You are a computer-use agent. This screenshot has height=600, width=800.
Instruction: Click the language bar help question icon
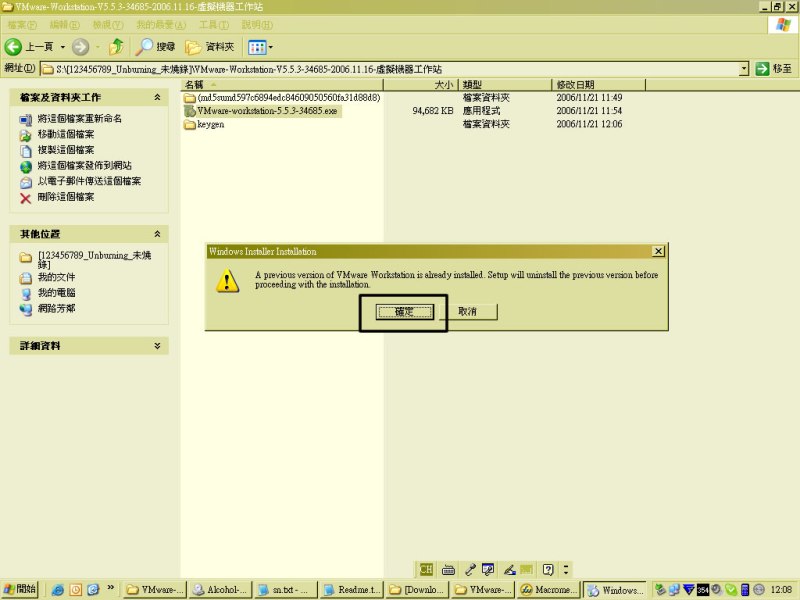point(548,569)
